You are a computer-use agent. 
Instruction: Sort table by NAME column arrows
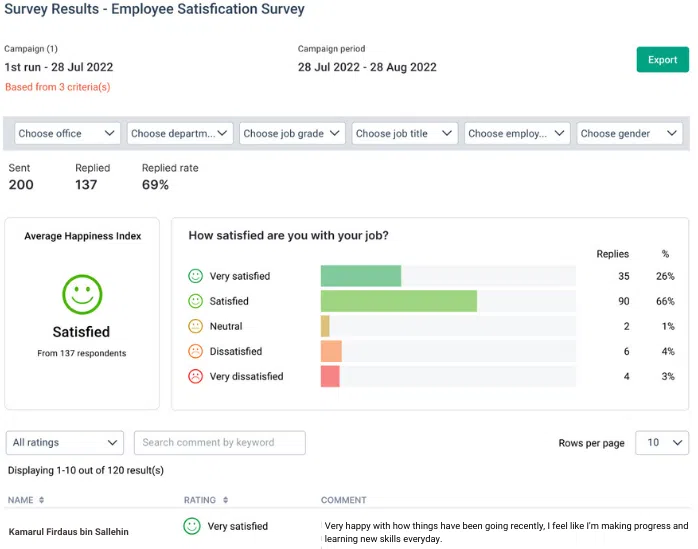pos(41,500)
